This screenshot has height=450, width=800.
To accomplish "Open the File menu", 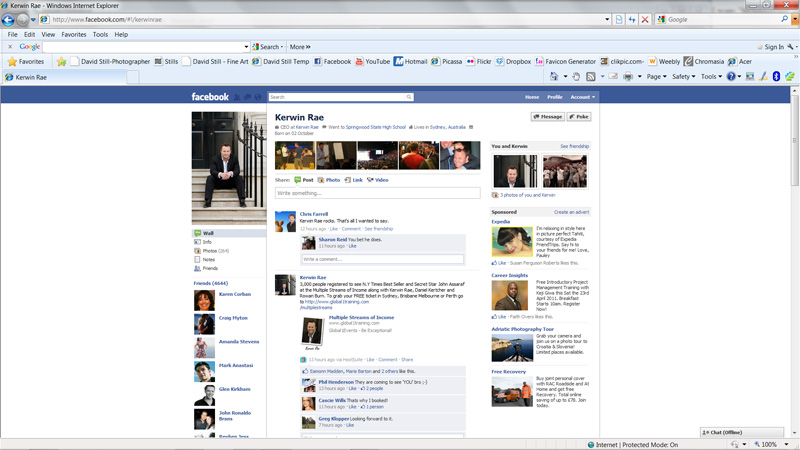I will (13, 34).
